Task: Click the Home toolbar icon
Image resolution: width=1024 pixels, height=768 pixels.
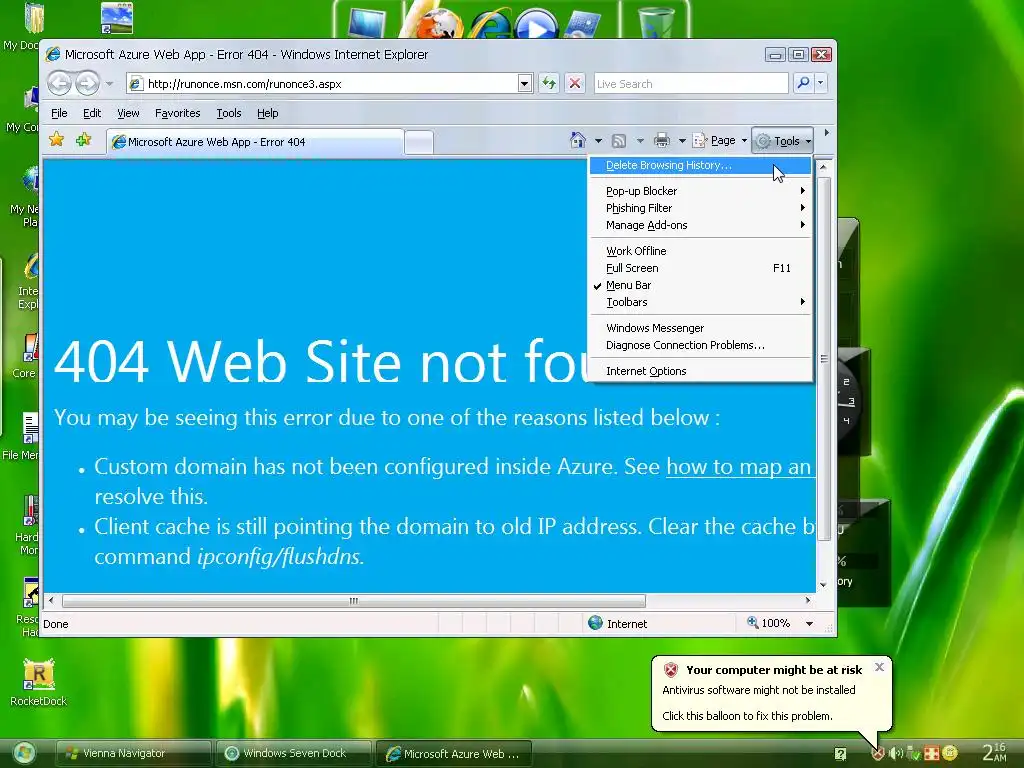Action: point(578,140)
